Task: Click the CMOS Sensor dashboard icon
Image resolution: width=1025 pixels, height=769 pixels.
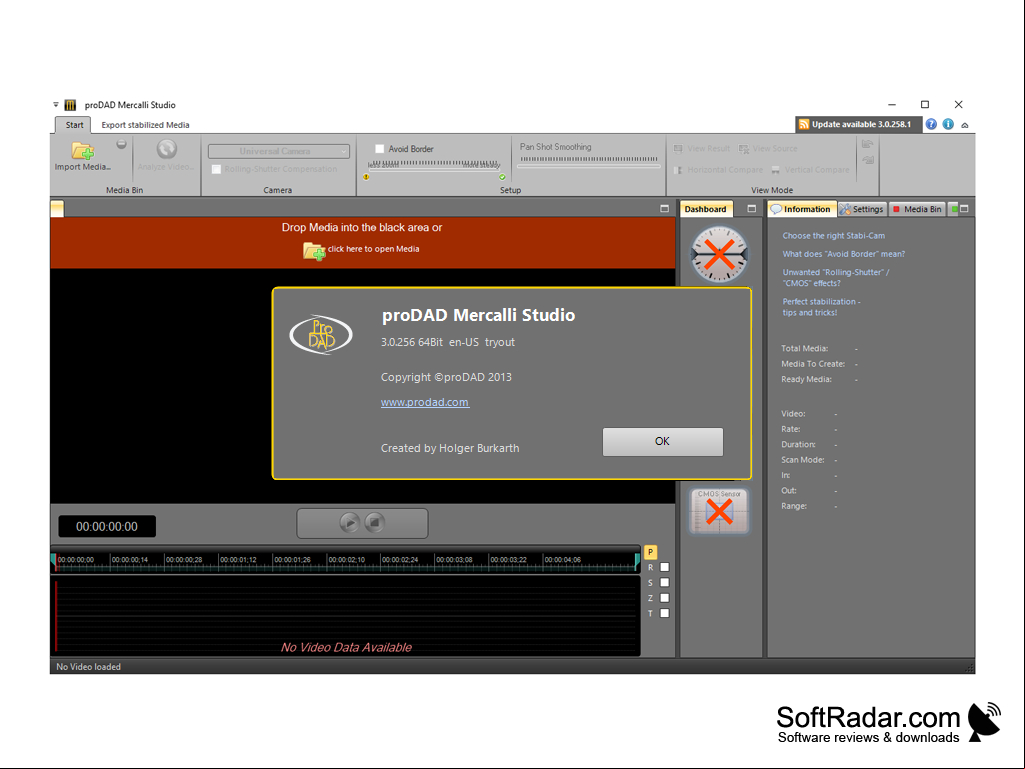Action: point(719,511)
